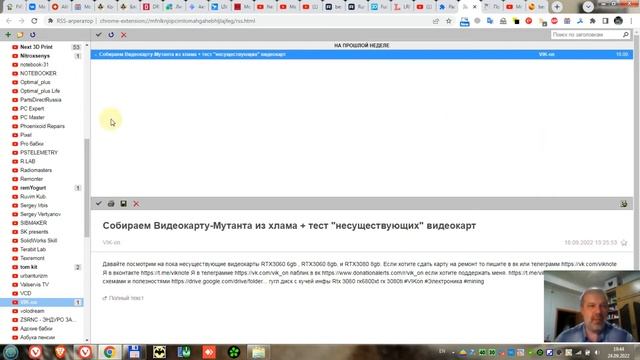
Task: Select the volodream feed
Action: pos(32,311)
